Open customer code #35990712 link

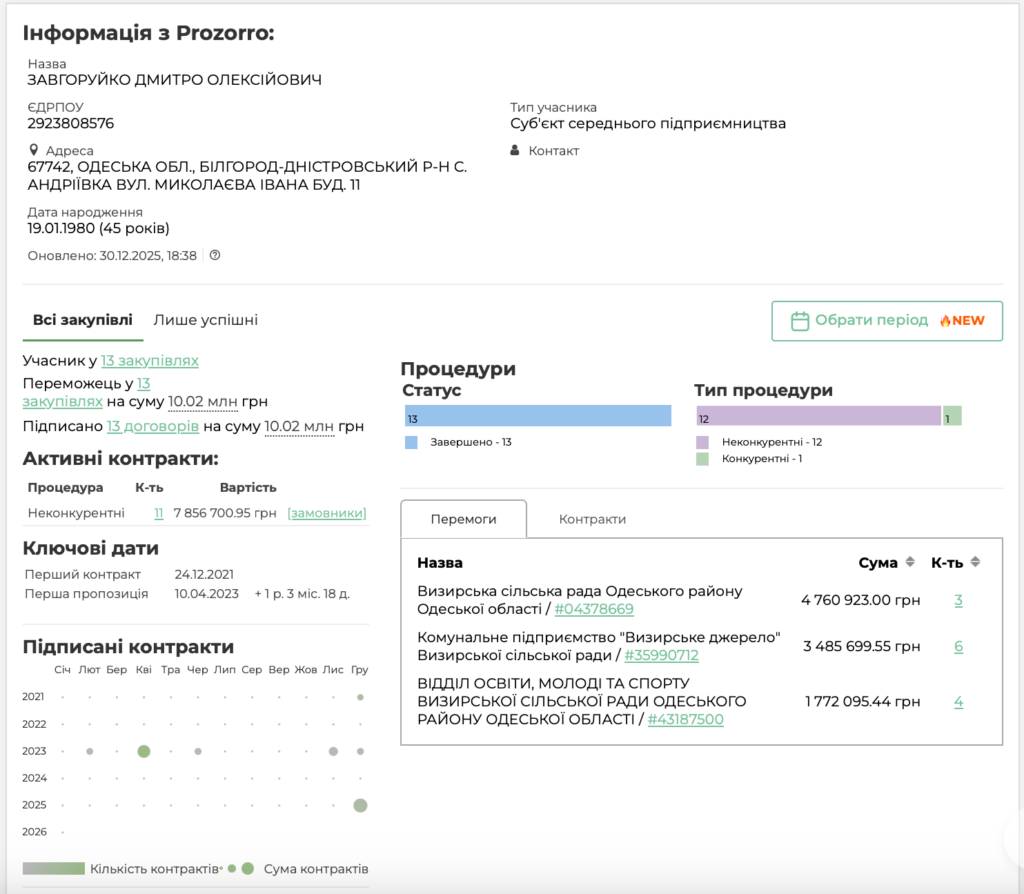pos(661,655)
